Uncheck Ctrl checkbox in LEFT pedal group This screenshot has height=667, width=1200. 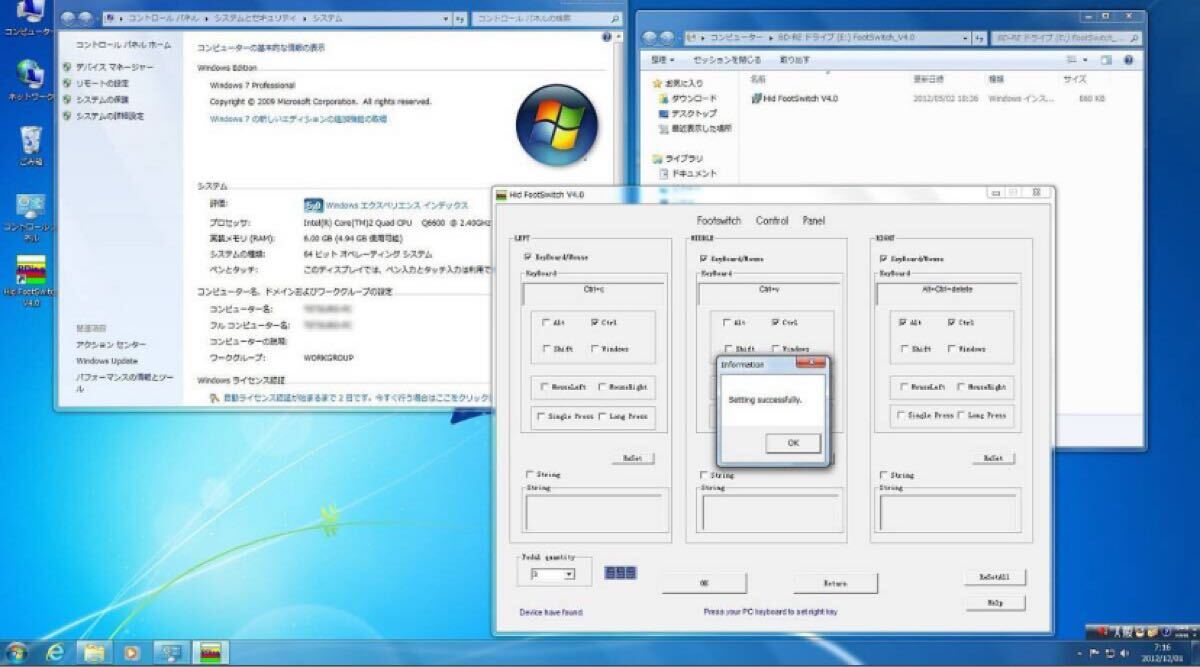click(595, 323)
